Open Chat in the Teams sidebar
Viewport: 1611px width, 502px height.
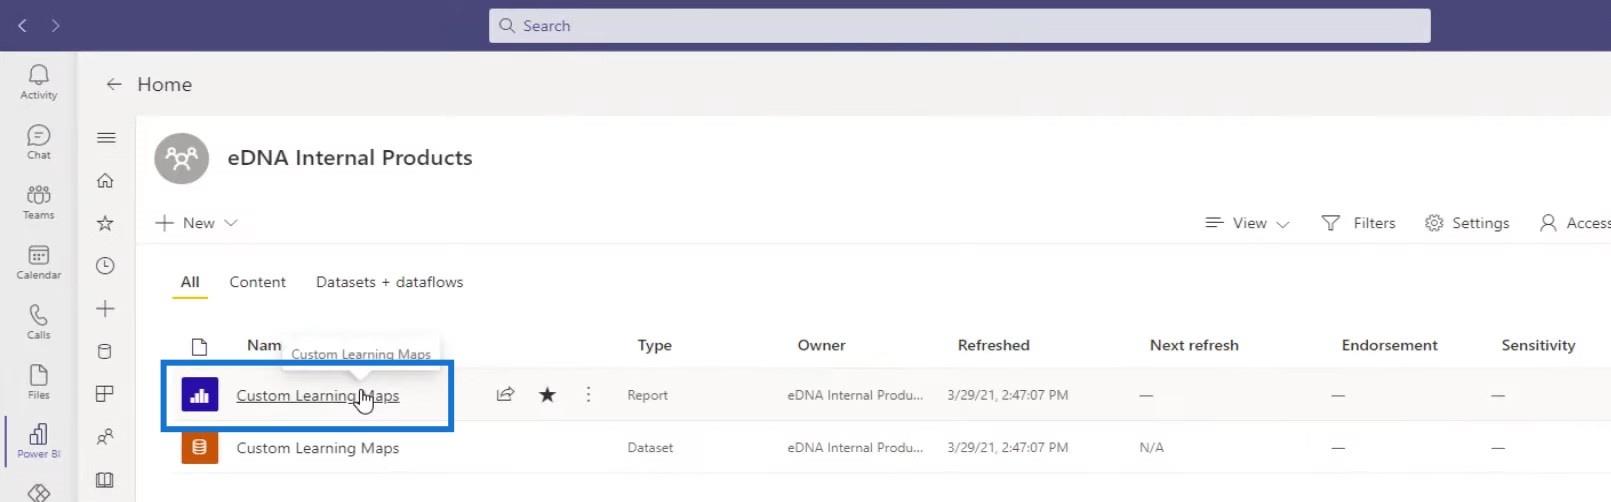(38, 142)
